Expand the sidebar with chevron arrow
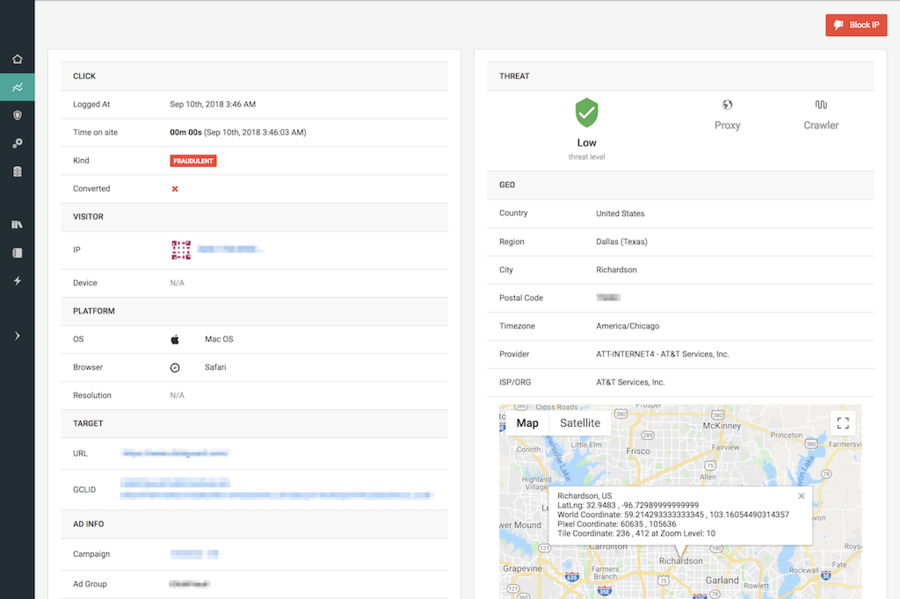 (x=17, y=336)
